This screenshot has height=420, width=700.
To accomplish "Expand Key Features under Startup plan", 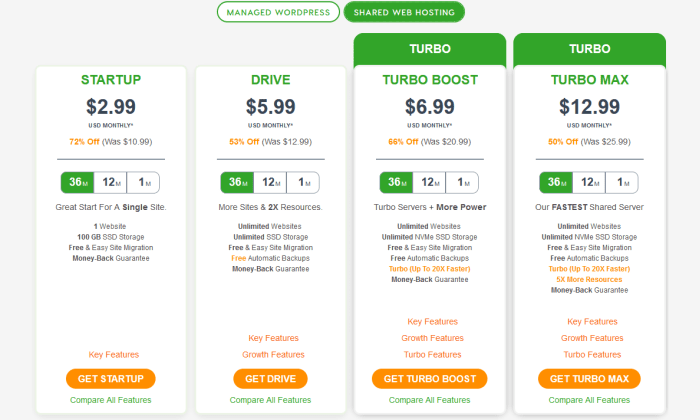I will click(113, 354).
